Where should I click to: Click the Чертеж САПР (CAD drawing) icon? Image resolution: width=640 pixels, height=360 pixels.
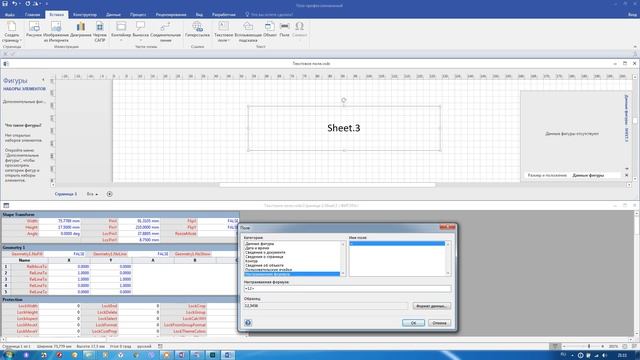(x=100, y=27)
